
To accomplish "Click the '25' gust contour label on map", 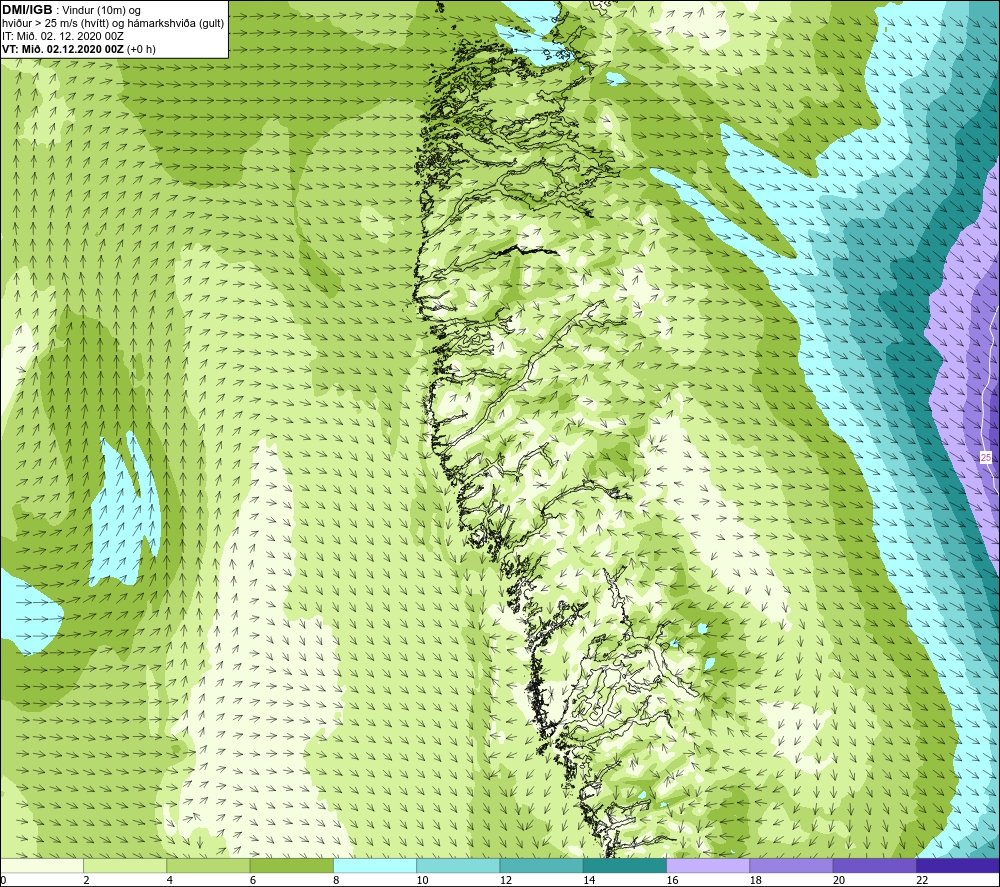I will [986, 457].
